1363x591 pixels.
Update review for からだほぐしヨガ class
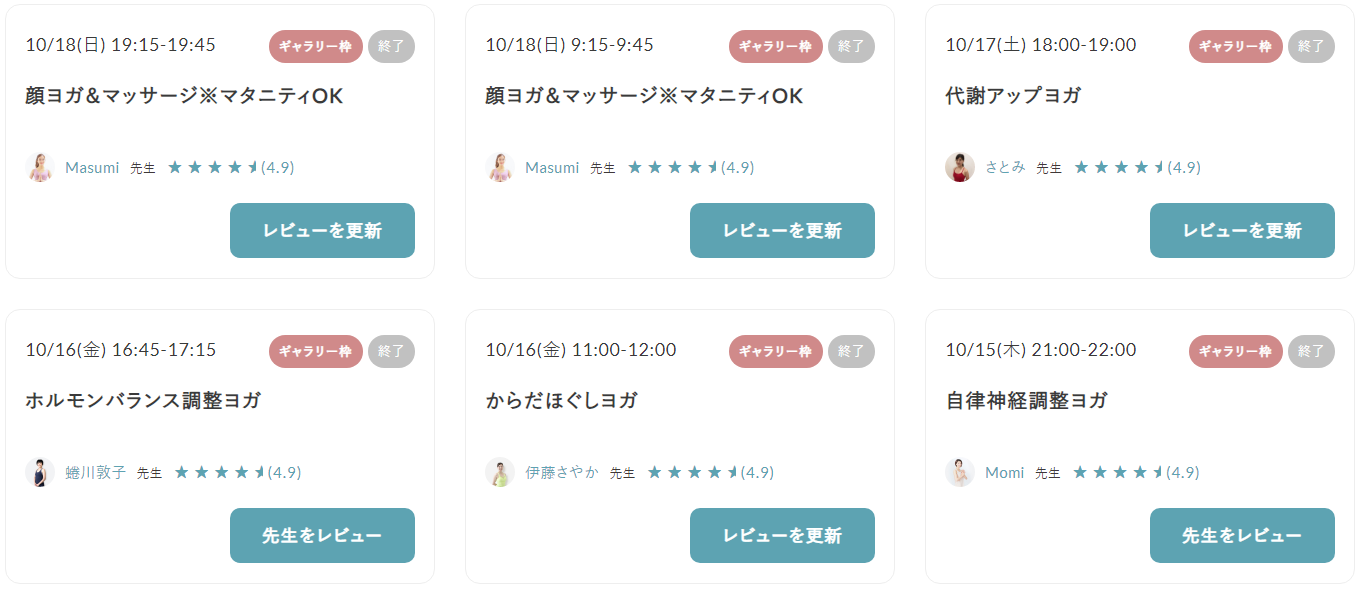pyautogui.click(x=782, y=536)
